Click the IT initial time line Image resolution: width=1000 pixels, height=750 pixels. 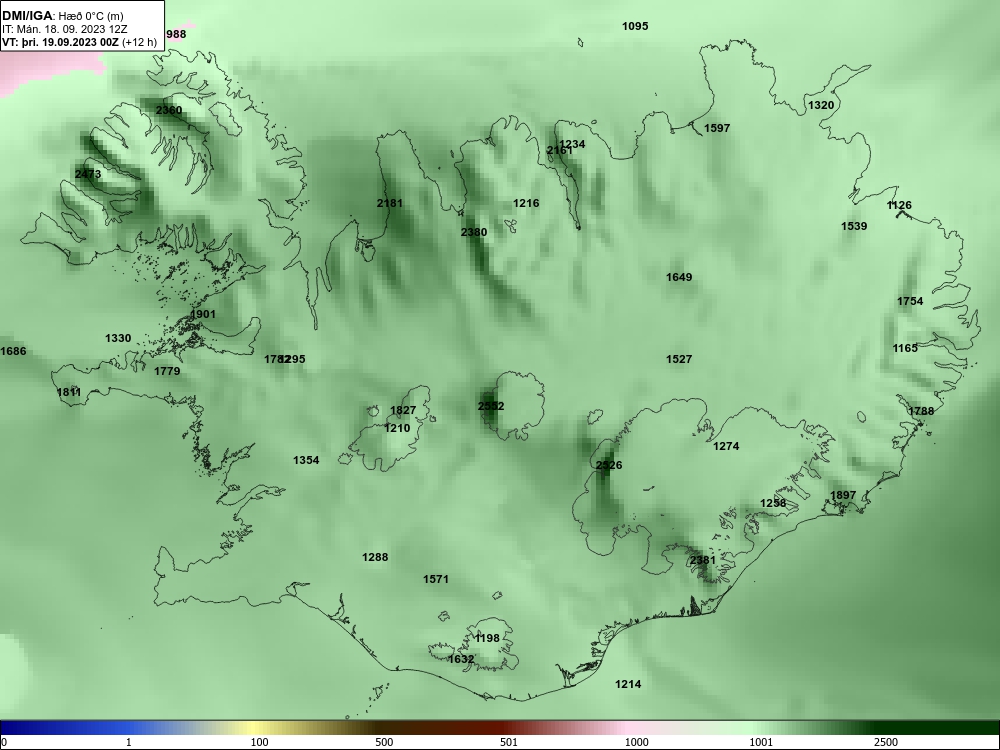64,29
